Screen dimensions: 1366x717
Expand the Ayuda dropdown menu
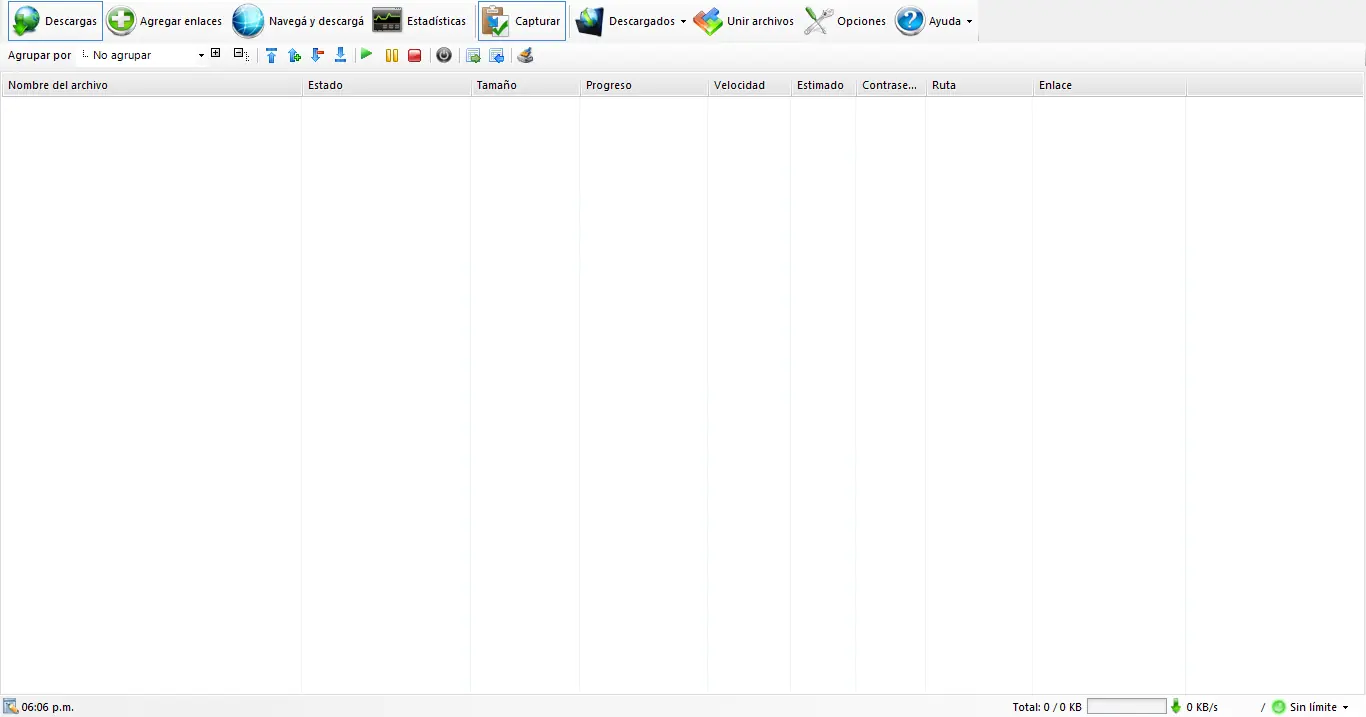click(934, 21)
